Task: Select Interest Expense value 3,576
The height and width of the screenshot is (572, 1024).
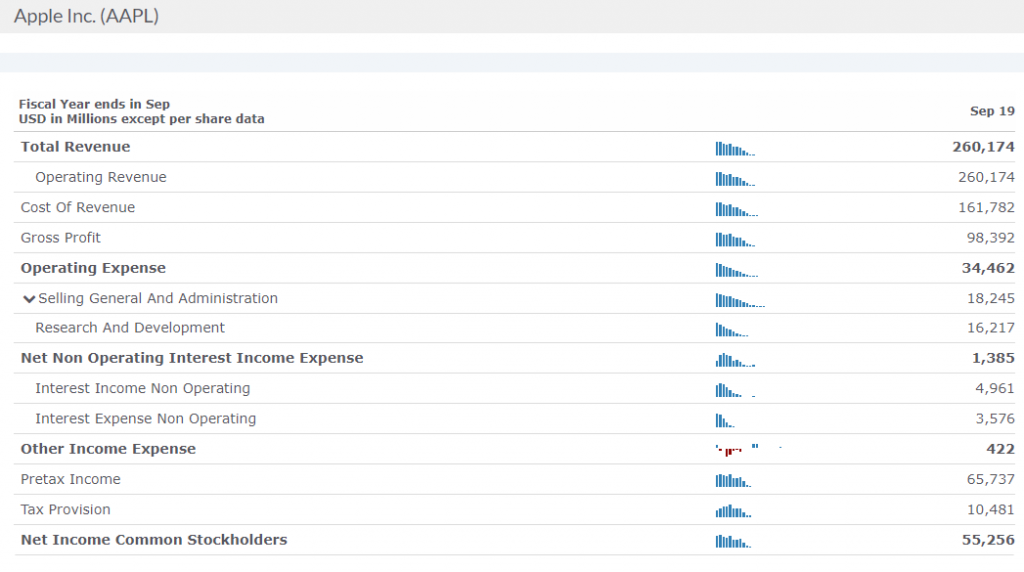Action: click(995, 419)
